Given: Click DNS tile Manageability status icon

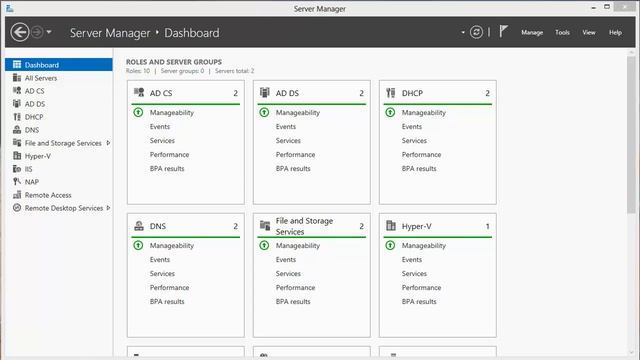Looking at the screenshot, I should click(138, 245).
